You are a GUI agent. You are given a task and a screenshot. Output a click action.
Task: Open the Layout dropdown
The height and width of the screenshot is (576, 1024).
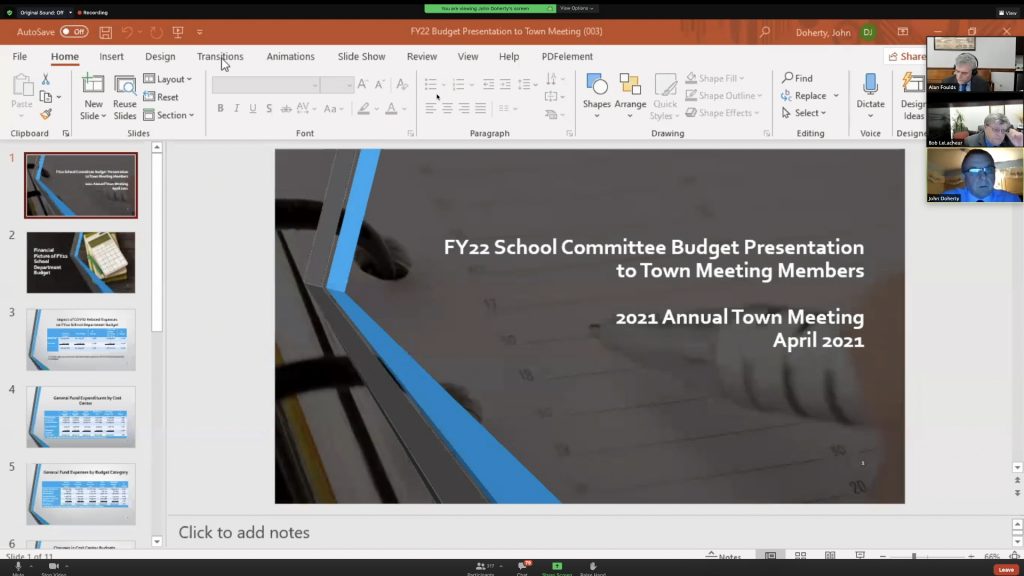(x=168, y=79)
